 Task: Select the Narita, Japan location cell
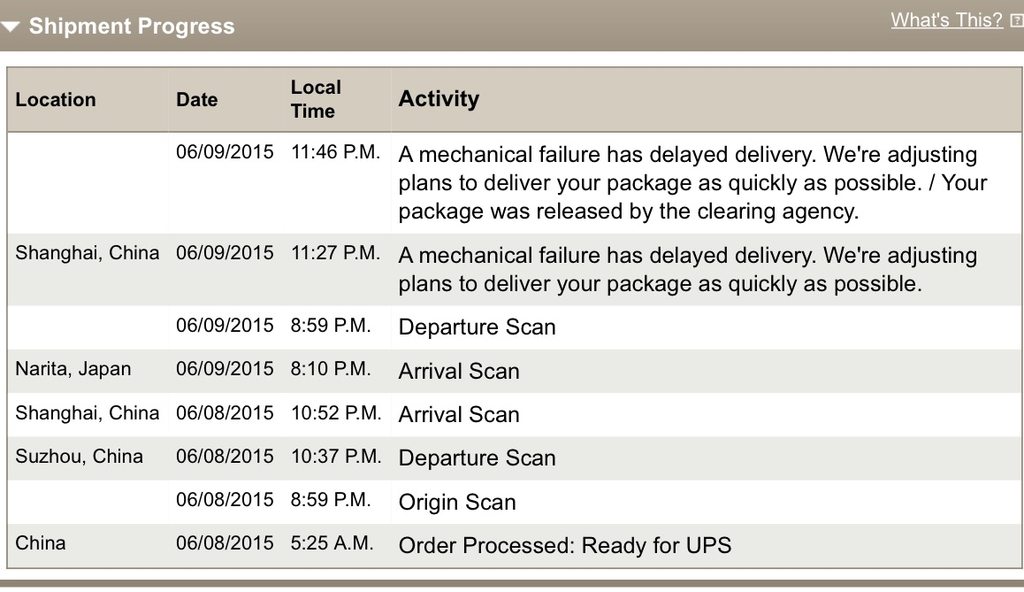click(x=73, y=369)
